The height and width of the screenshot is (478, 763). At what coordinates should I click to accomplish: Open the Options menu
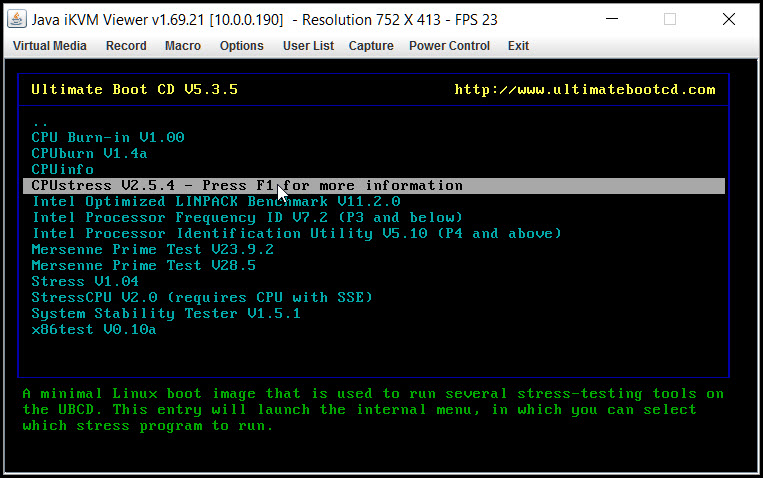(x=241, y=46)
